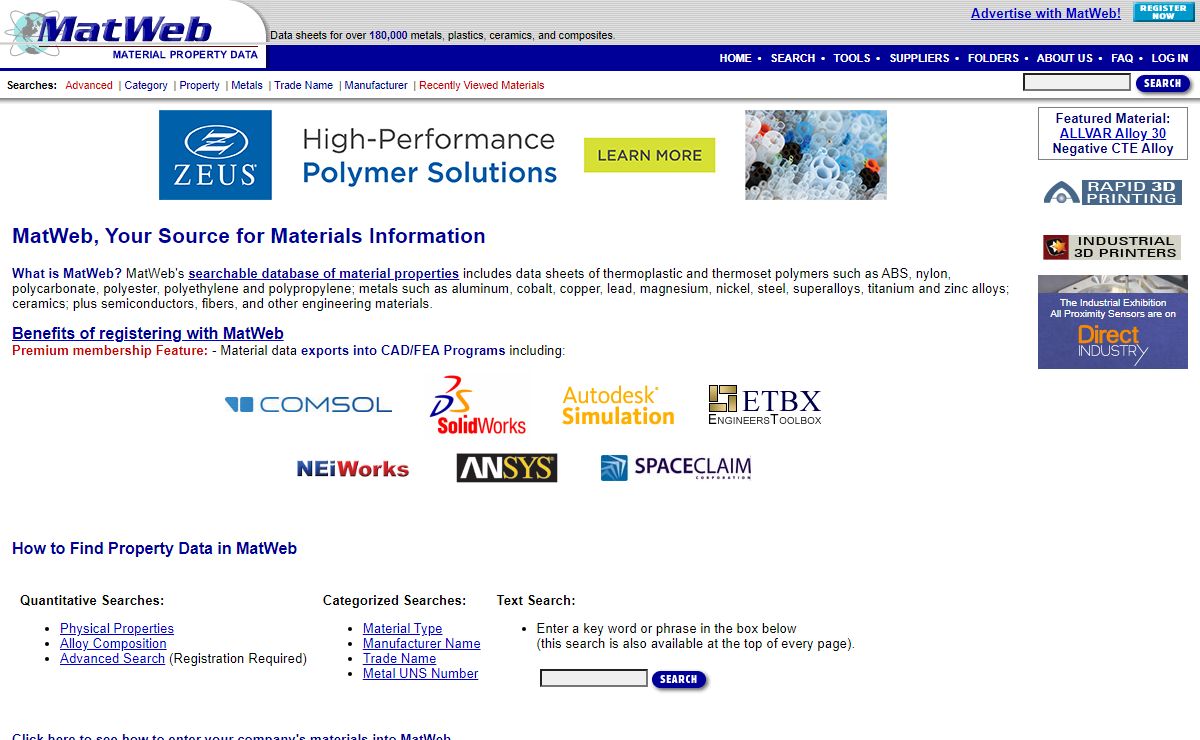The width and height of the screenshot is (1200, 740).
Task: Click the exports into CAD/FEA Programs text
Action: click(404, 350)
